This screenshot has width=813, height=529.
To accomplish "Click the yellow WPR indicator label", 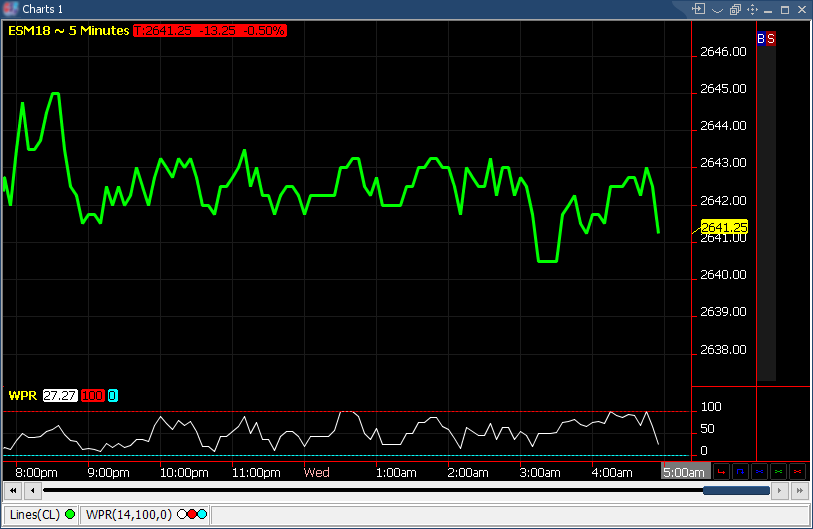I will (x=23, y=396).
